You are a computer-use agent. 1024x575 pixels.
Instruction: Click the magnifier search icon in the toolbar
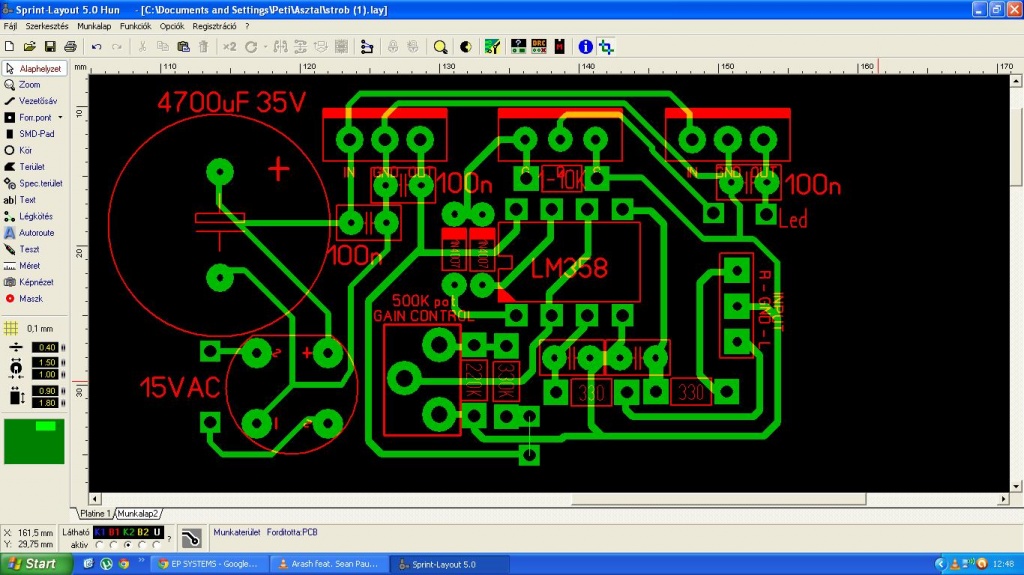pyautogui.click(x=440, y=46)
